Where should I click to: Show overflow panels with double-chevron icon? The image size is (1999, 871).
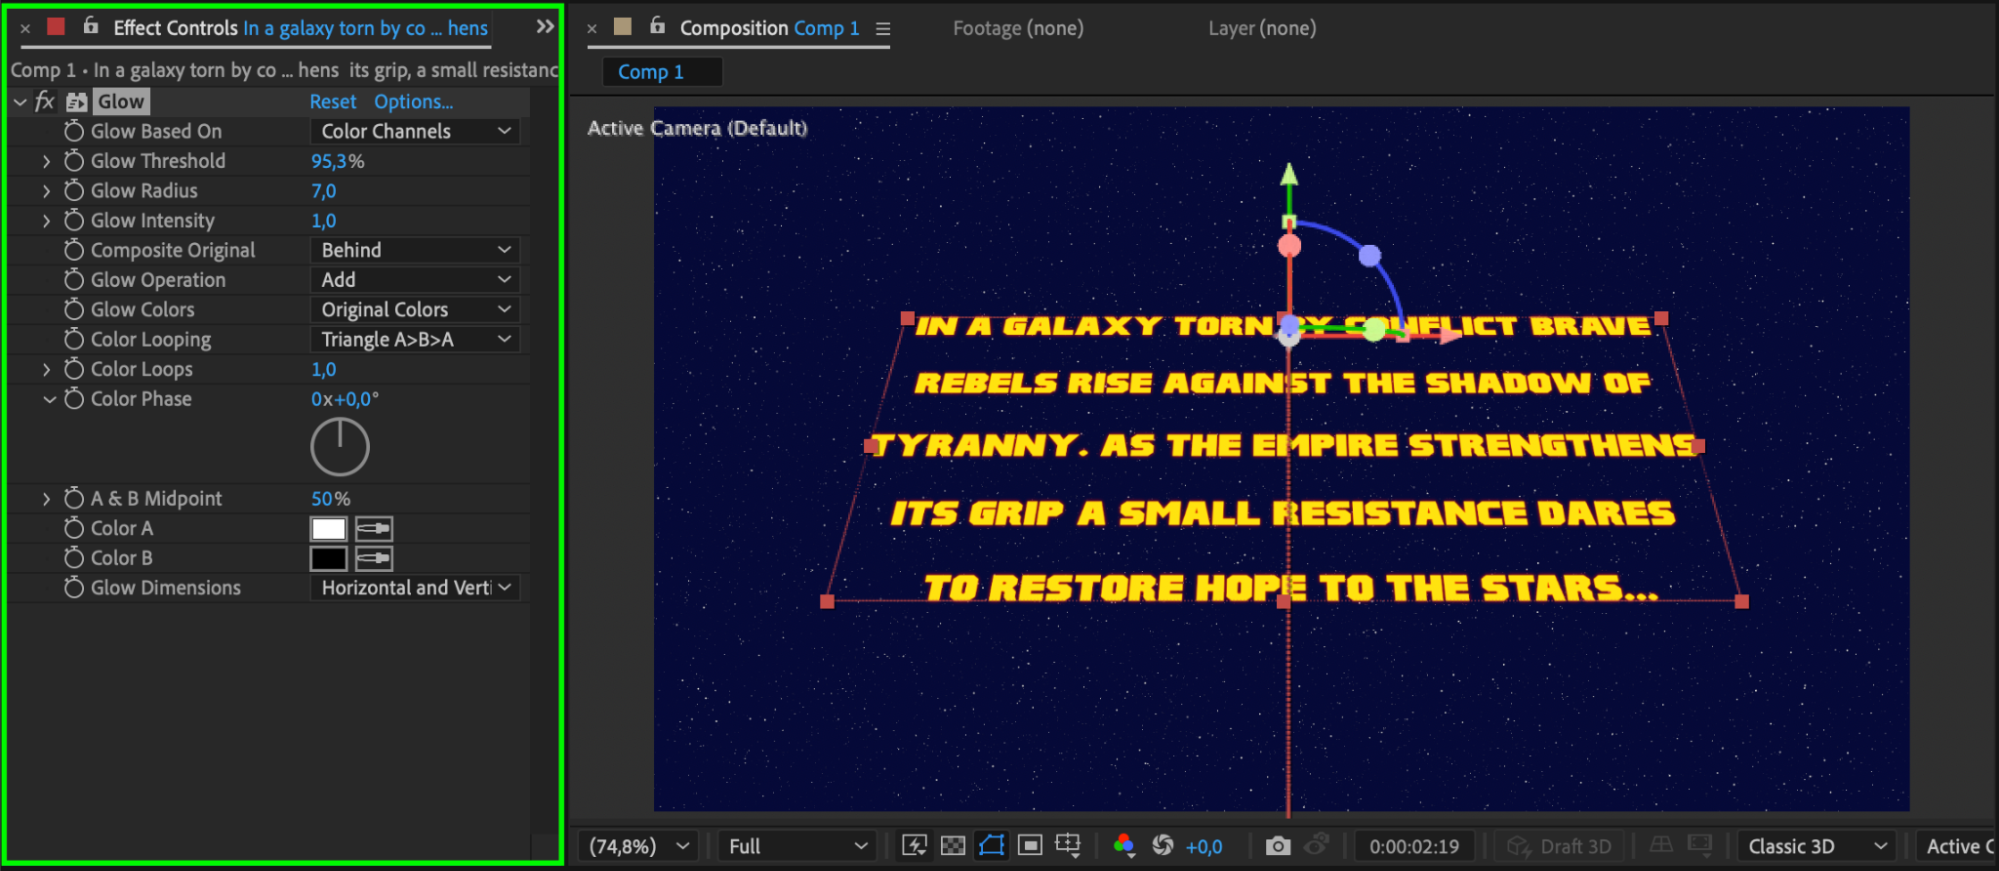(545, 26)
